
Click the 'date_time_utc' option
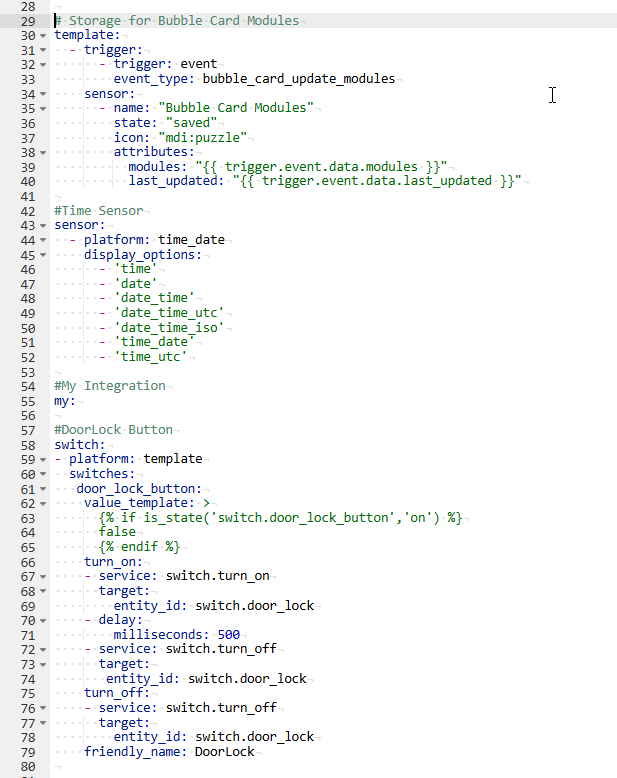coord(169,313)
